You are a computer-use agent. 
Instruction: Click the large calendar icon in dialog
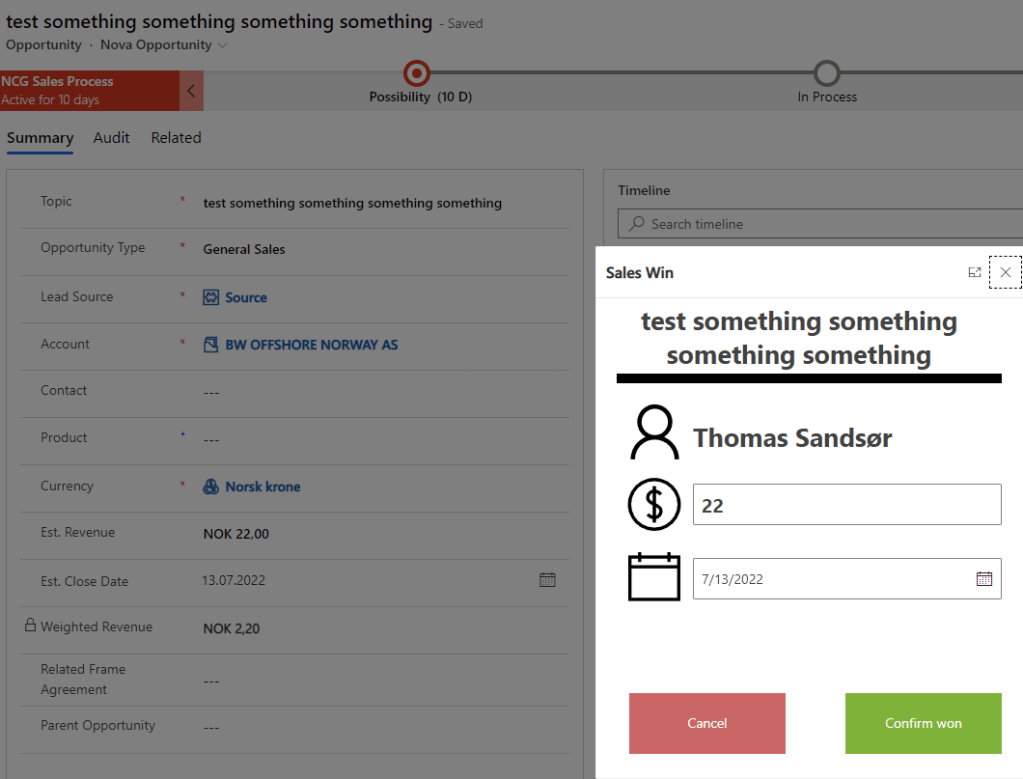(654, 577)
